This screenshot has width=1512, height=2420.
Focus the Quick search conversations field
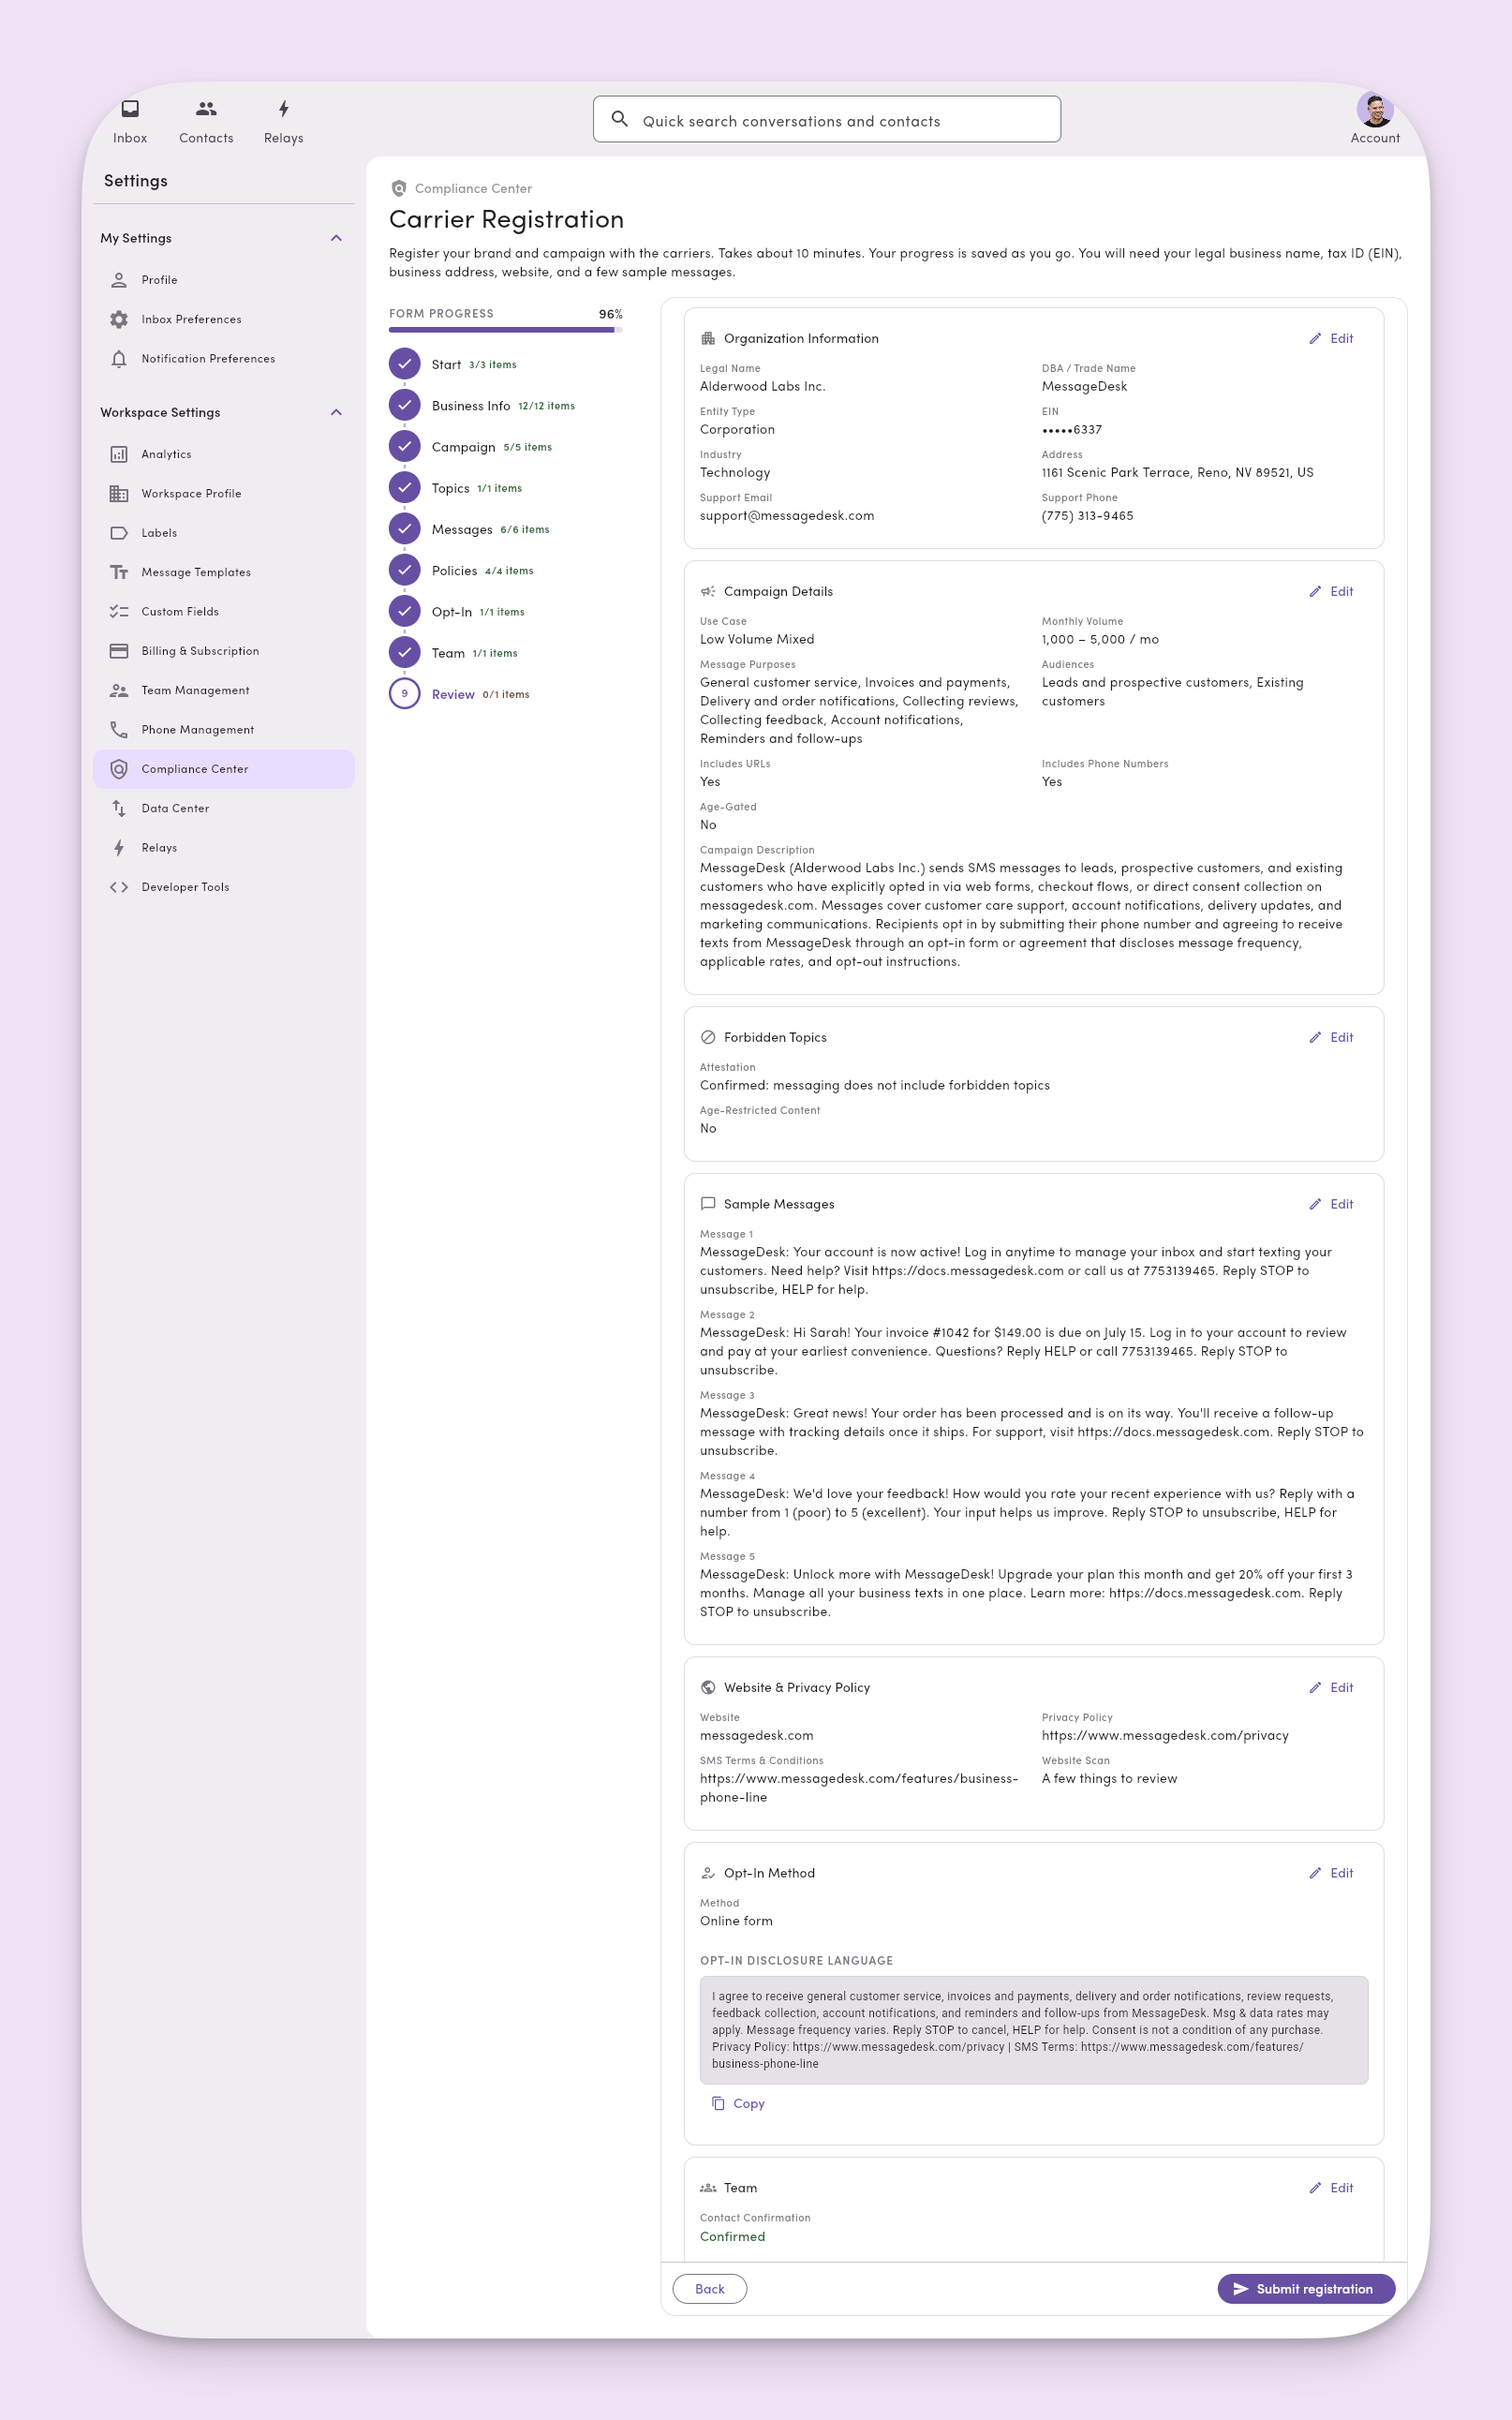[x=826, y=119]
